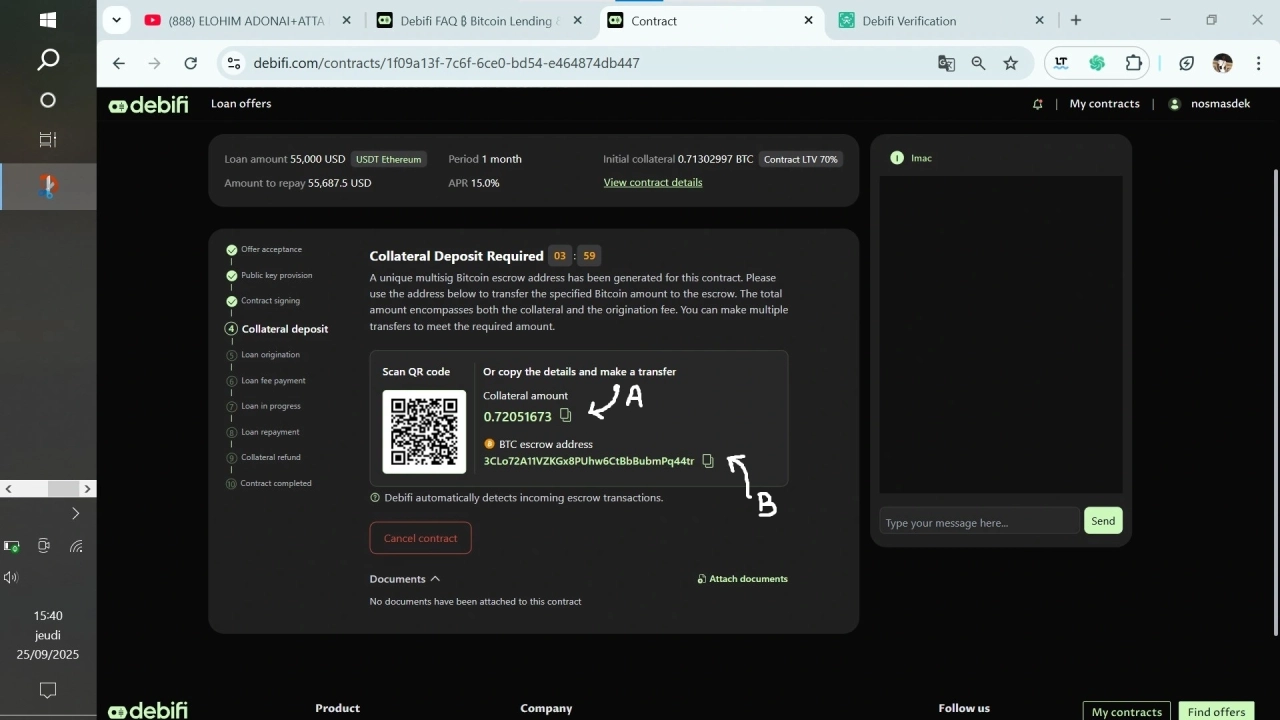Bookmark this page with the star icon
Viewport: 1280px width, 720px height.
[1010, 63]
